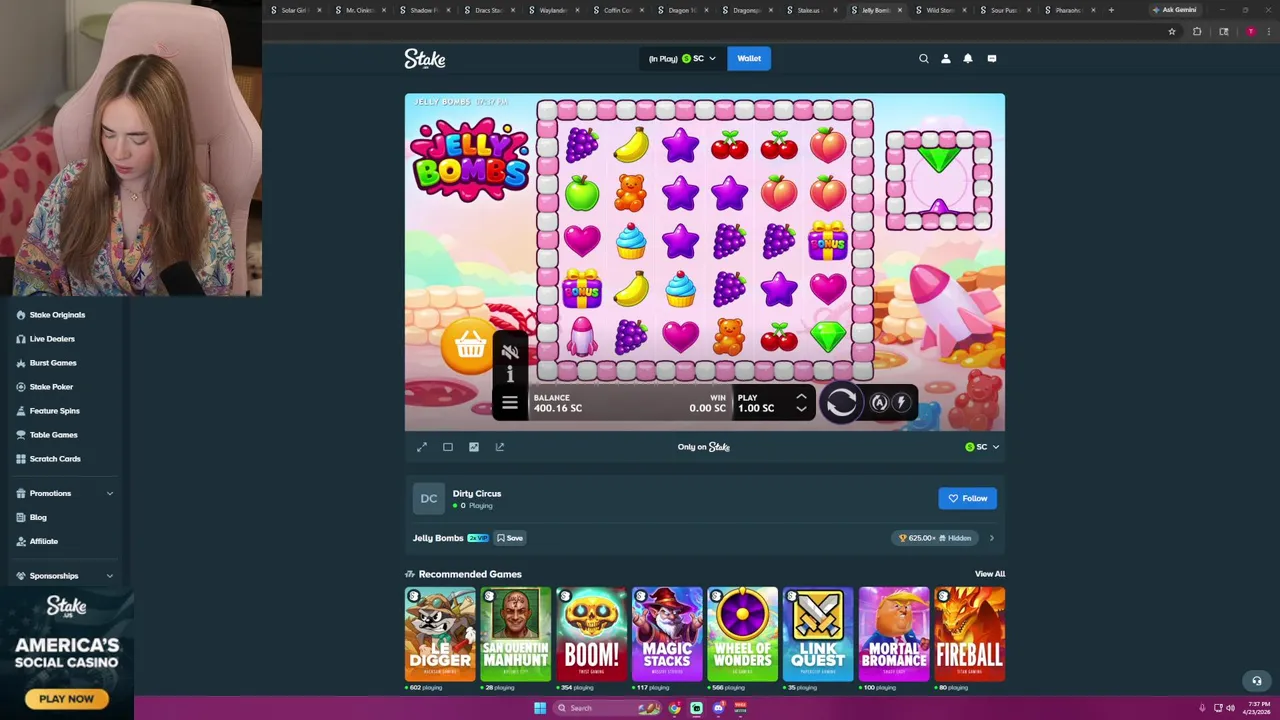This screenshot has height=720, width=1280.
Task: Pop out the game window
Action: tap(500, 447)
